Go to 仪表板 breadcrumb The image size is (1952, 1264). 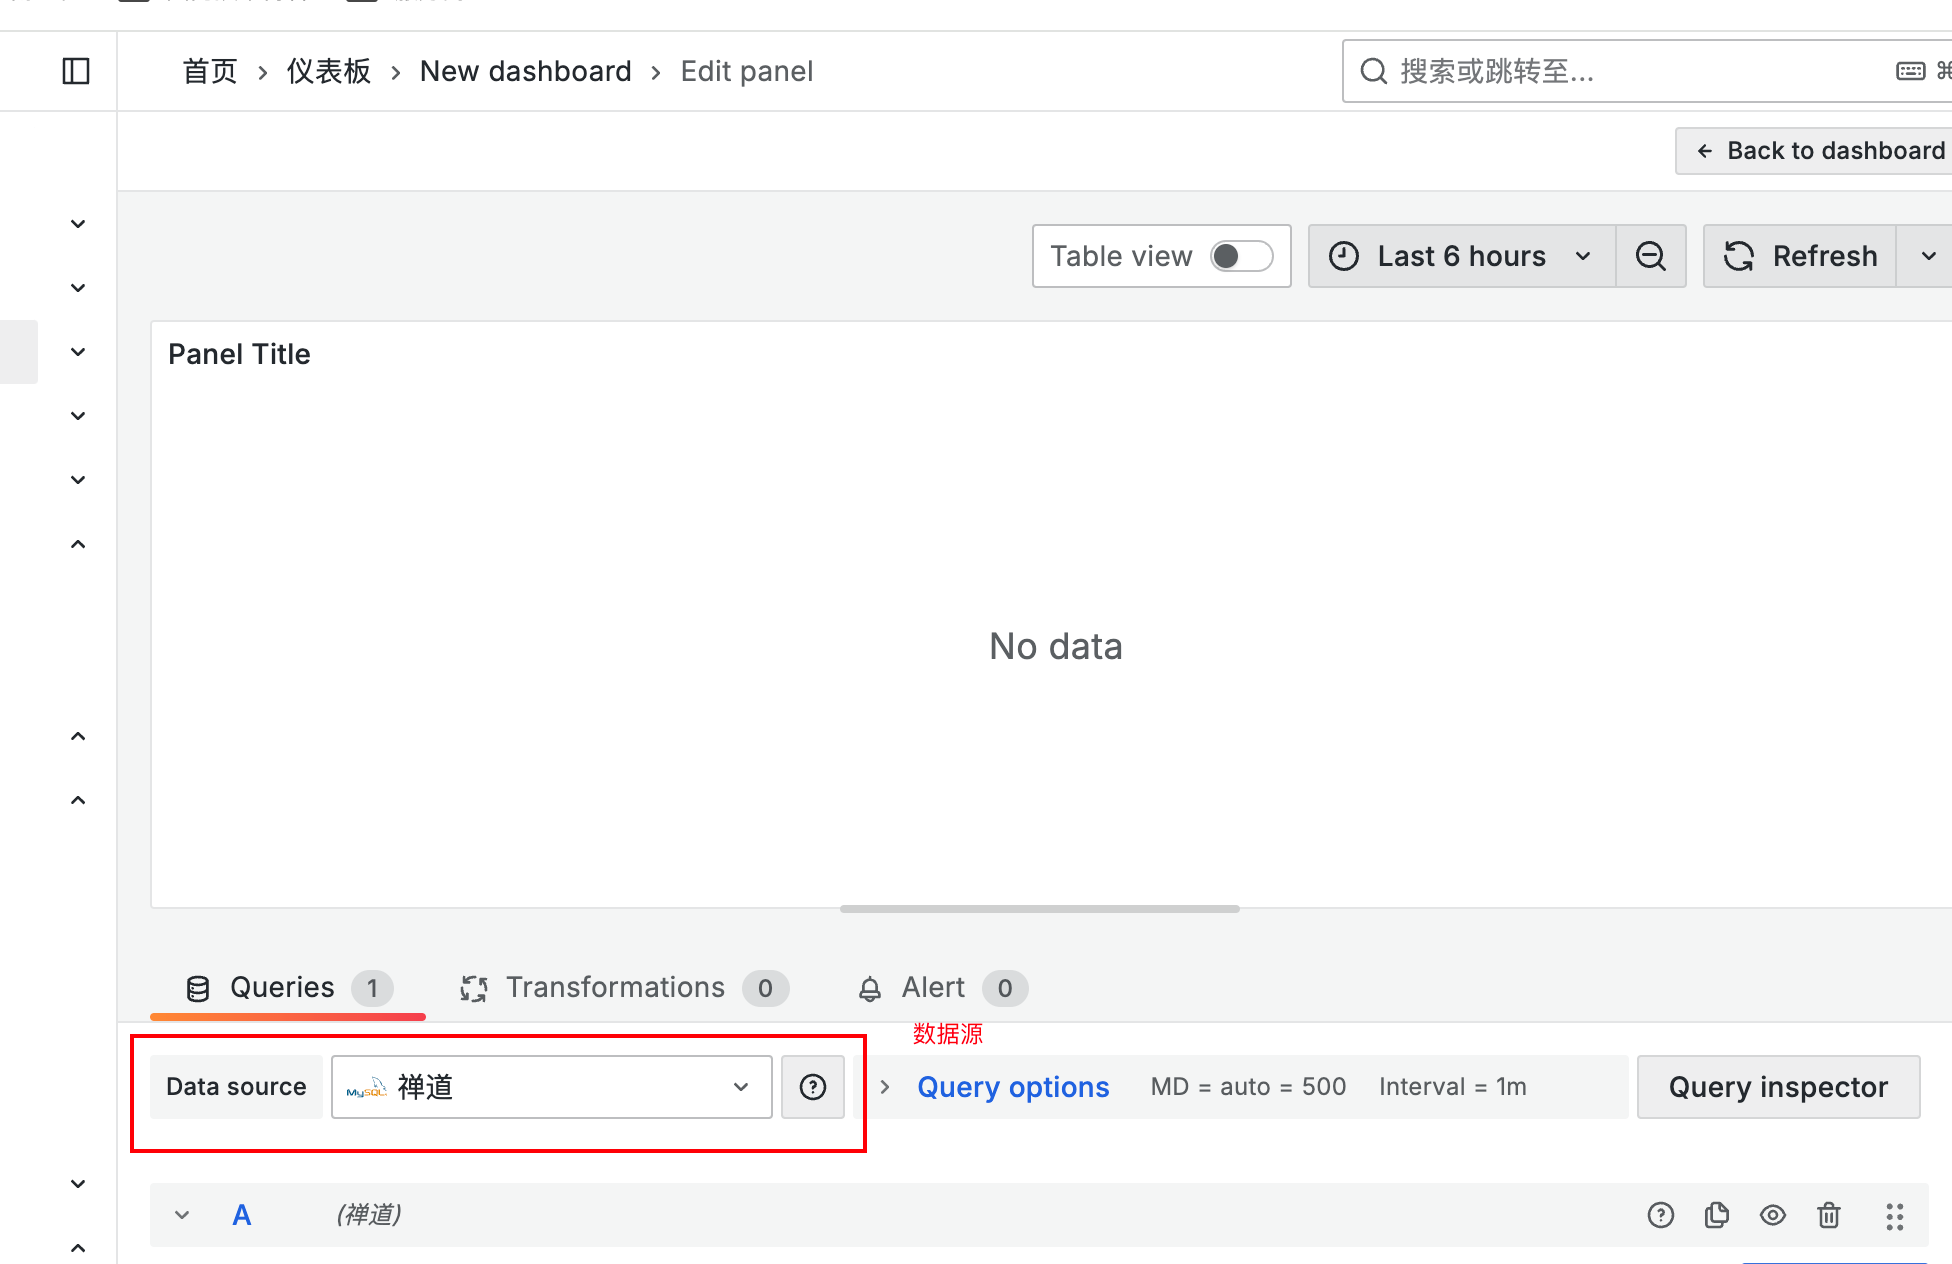pyautogui.click(x=329, y=71)
